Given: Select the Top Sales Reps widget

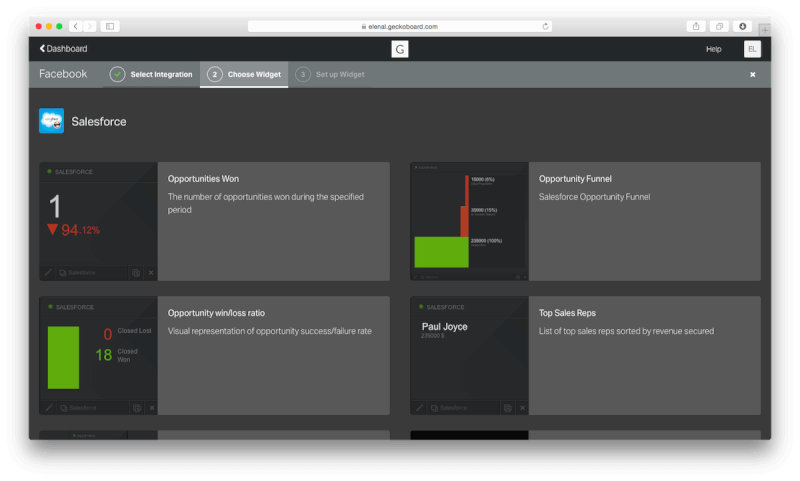Looking at the screenshot, I should [x=585, y=356].
